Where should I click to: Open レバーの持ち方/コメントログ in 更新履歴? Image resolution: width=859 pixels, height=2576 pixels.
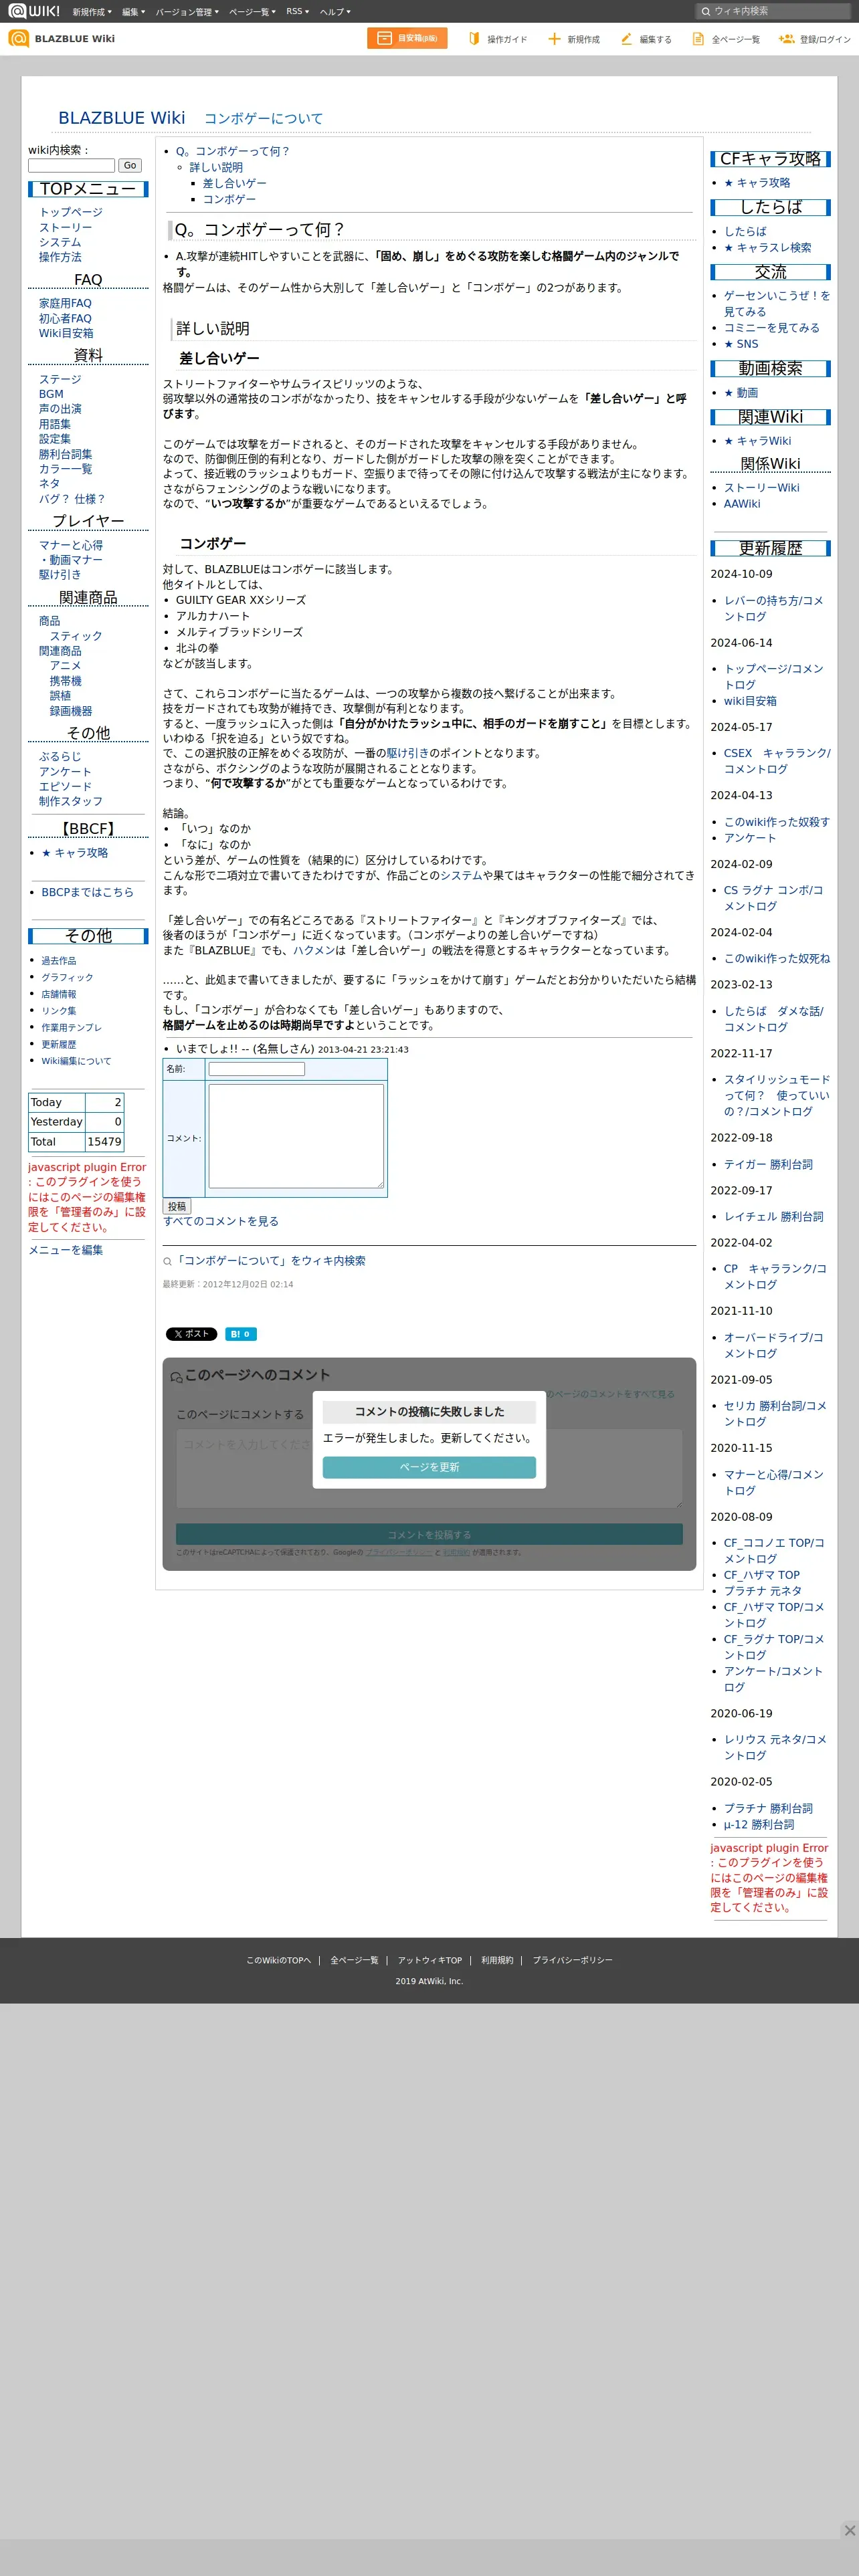tap(774, 609)
